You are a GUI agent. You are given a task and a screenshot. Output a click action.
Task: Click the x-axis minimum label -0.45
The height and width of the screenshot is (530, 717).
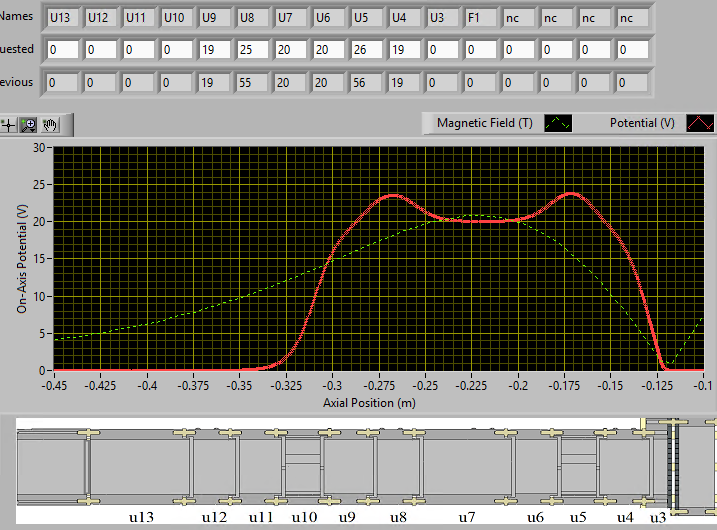pyautogui.click(x=54, y=386)
